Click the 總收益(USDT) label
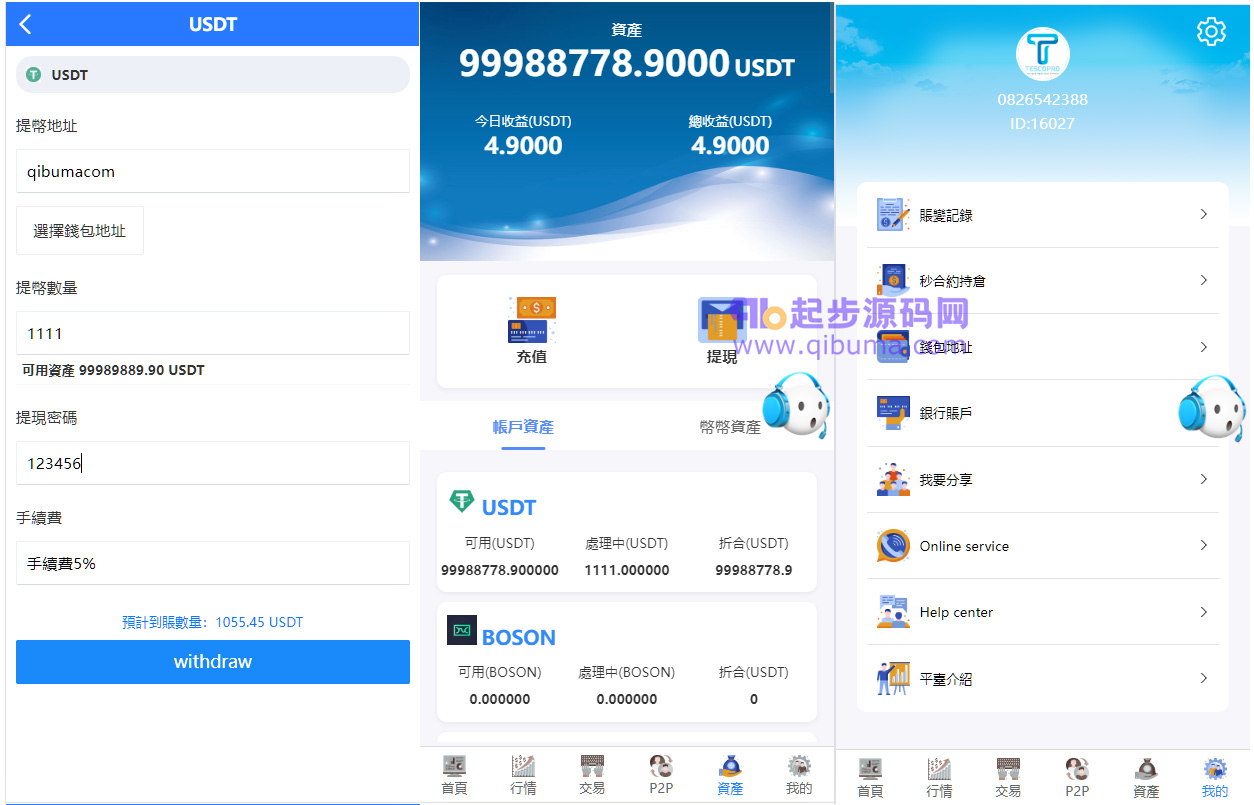The image size is (1254, 805). [x=730, y=121]
